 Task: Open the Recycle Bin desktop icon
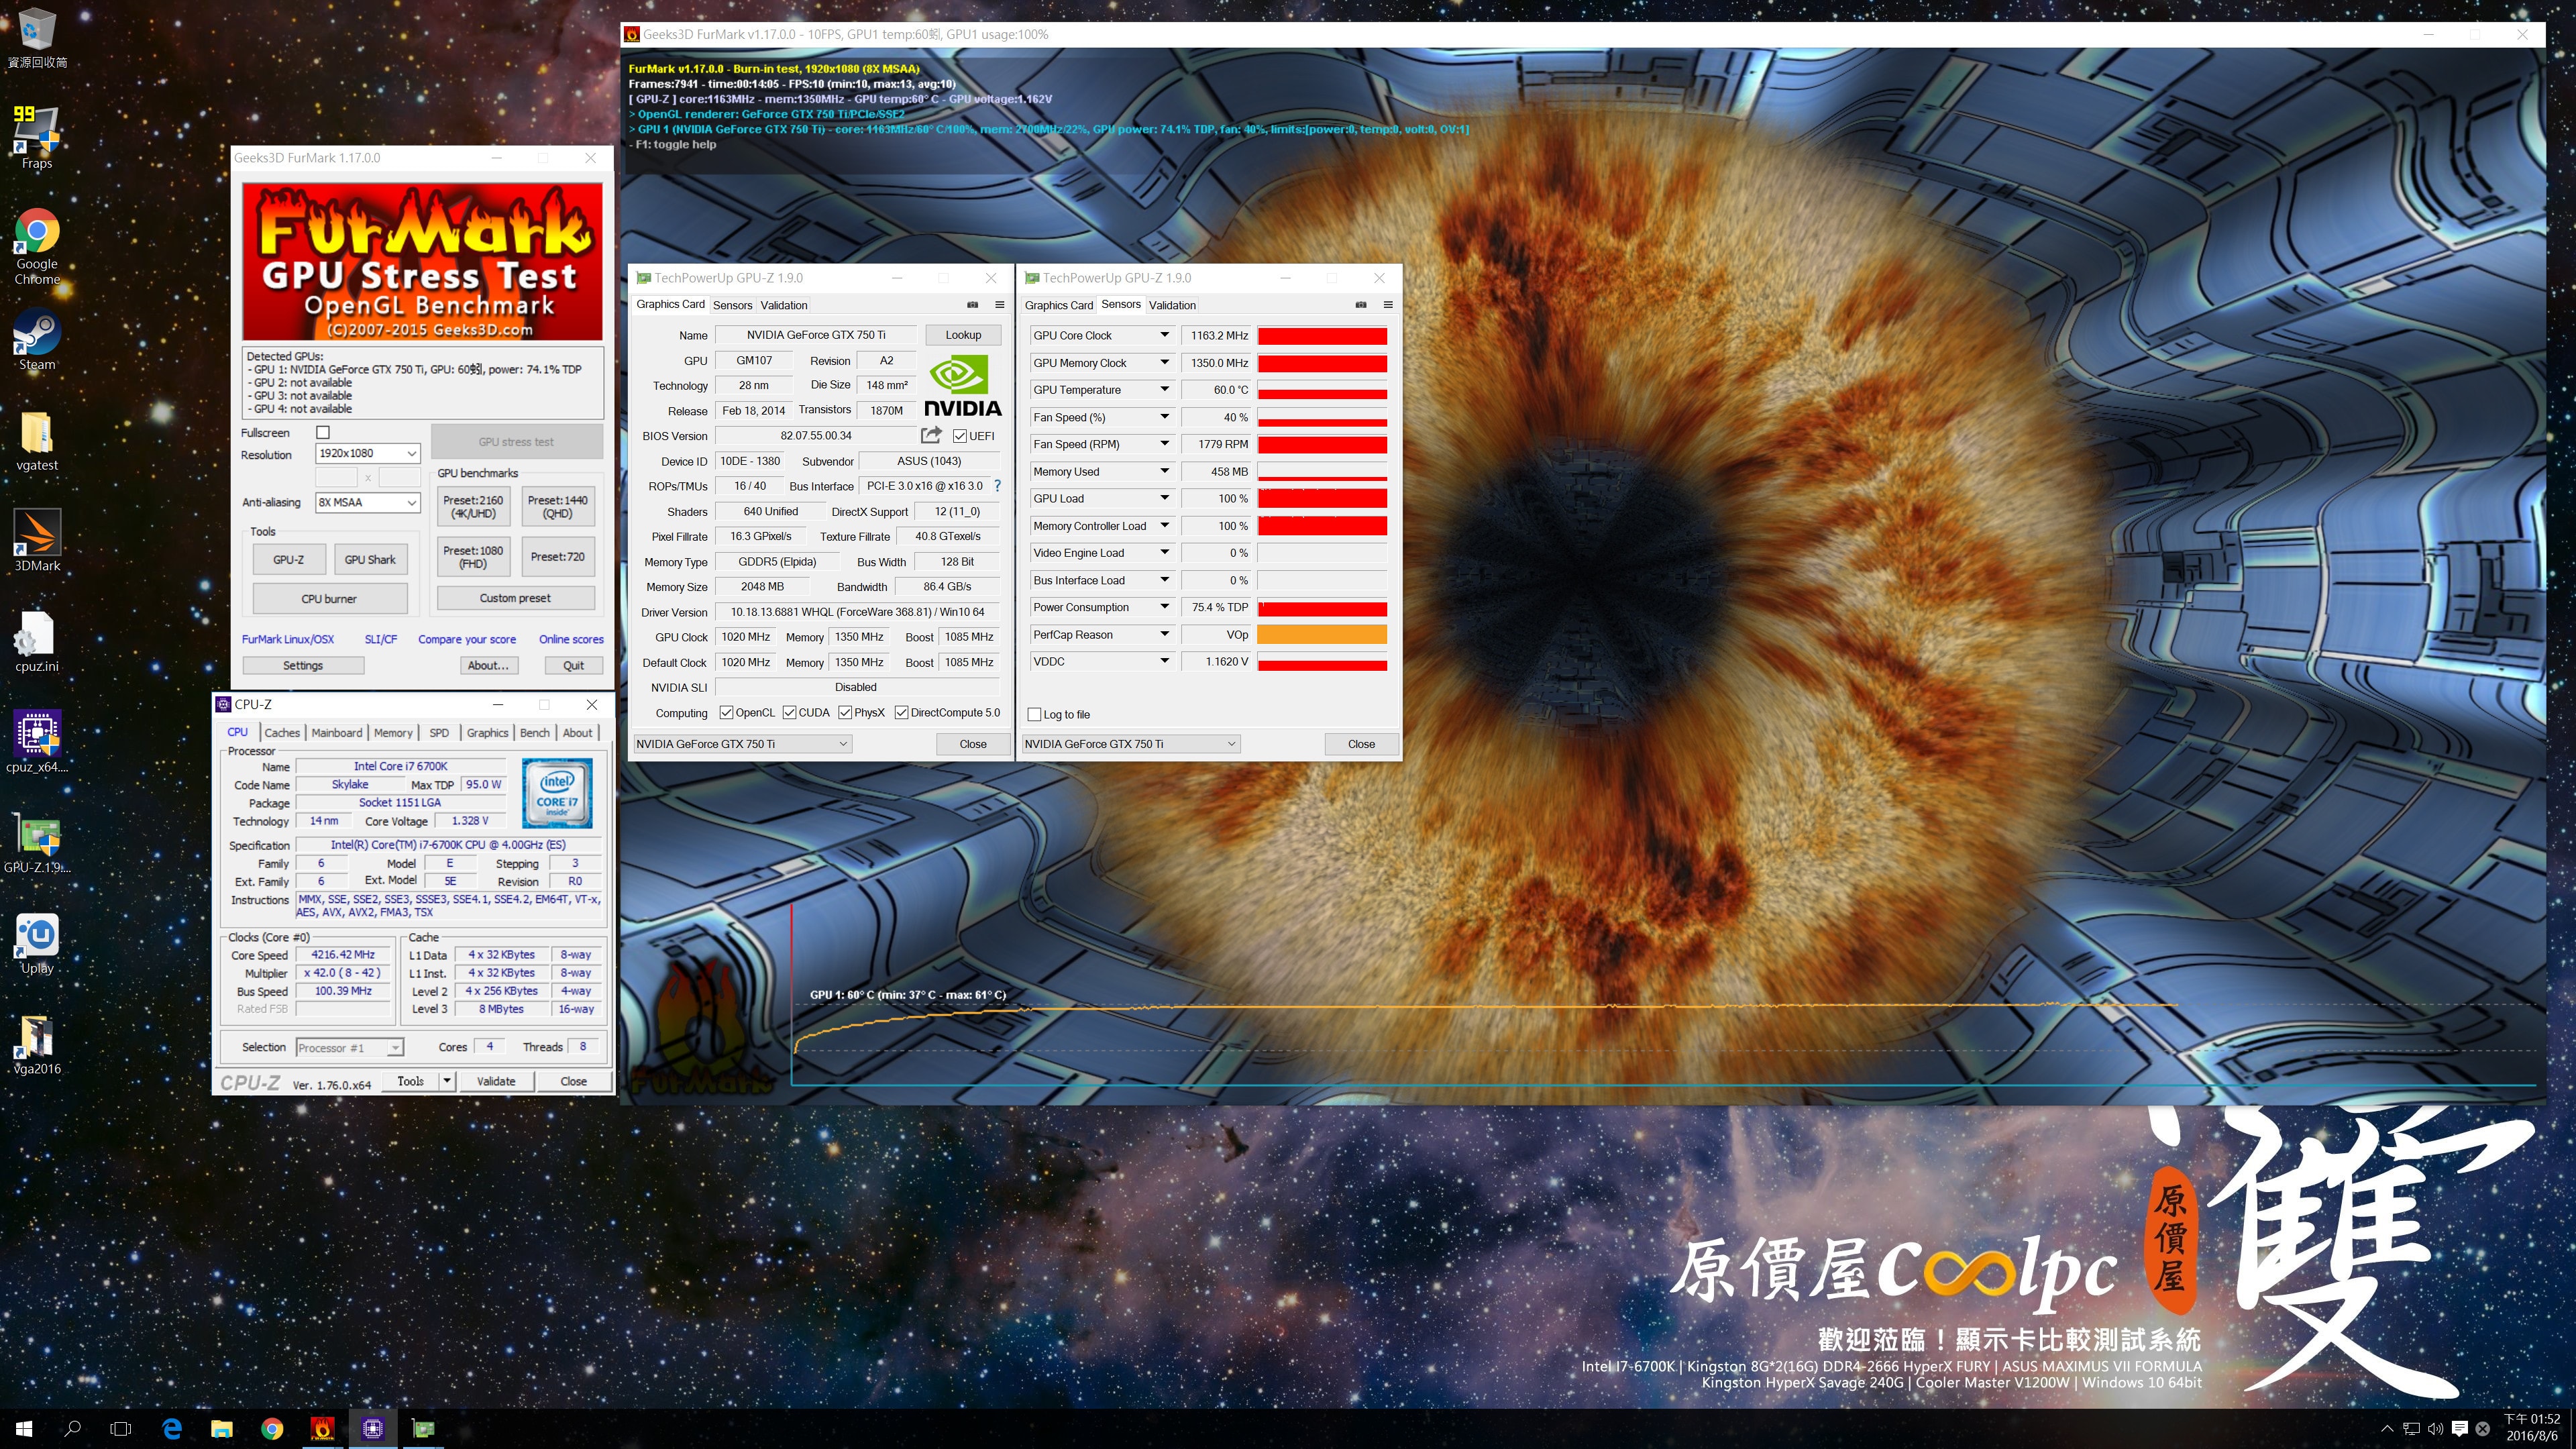pos(37,38)
